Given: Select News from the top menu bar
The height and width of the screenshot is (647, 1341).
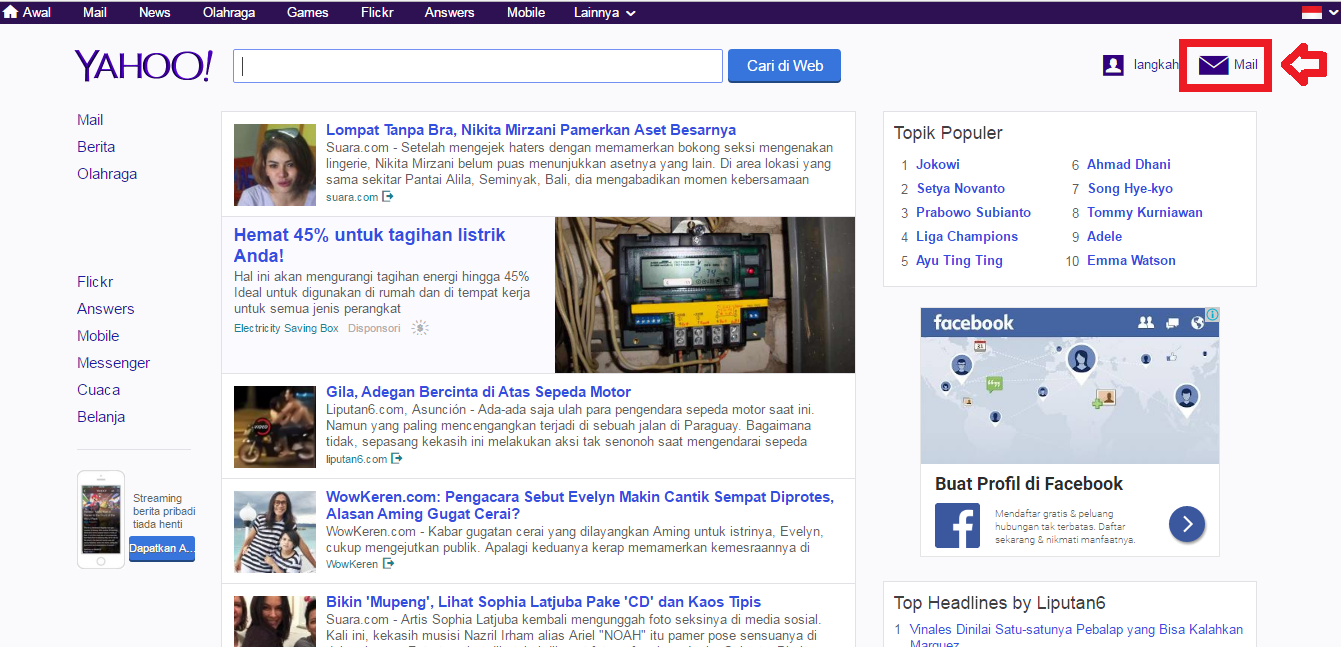Looking at the screenshot, I should tap(154, 12).
